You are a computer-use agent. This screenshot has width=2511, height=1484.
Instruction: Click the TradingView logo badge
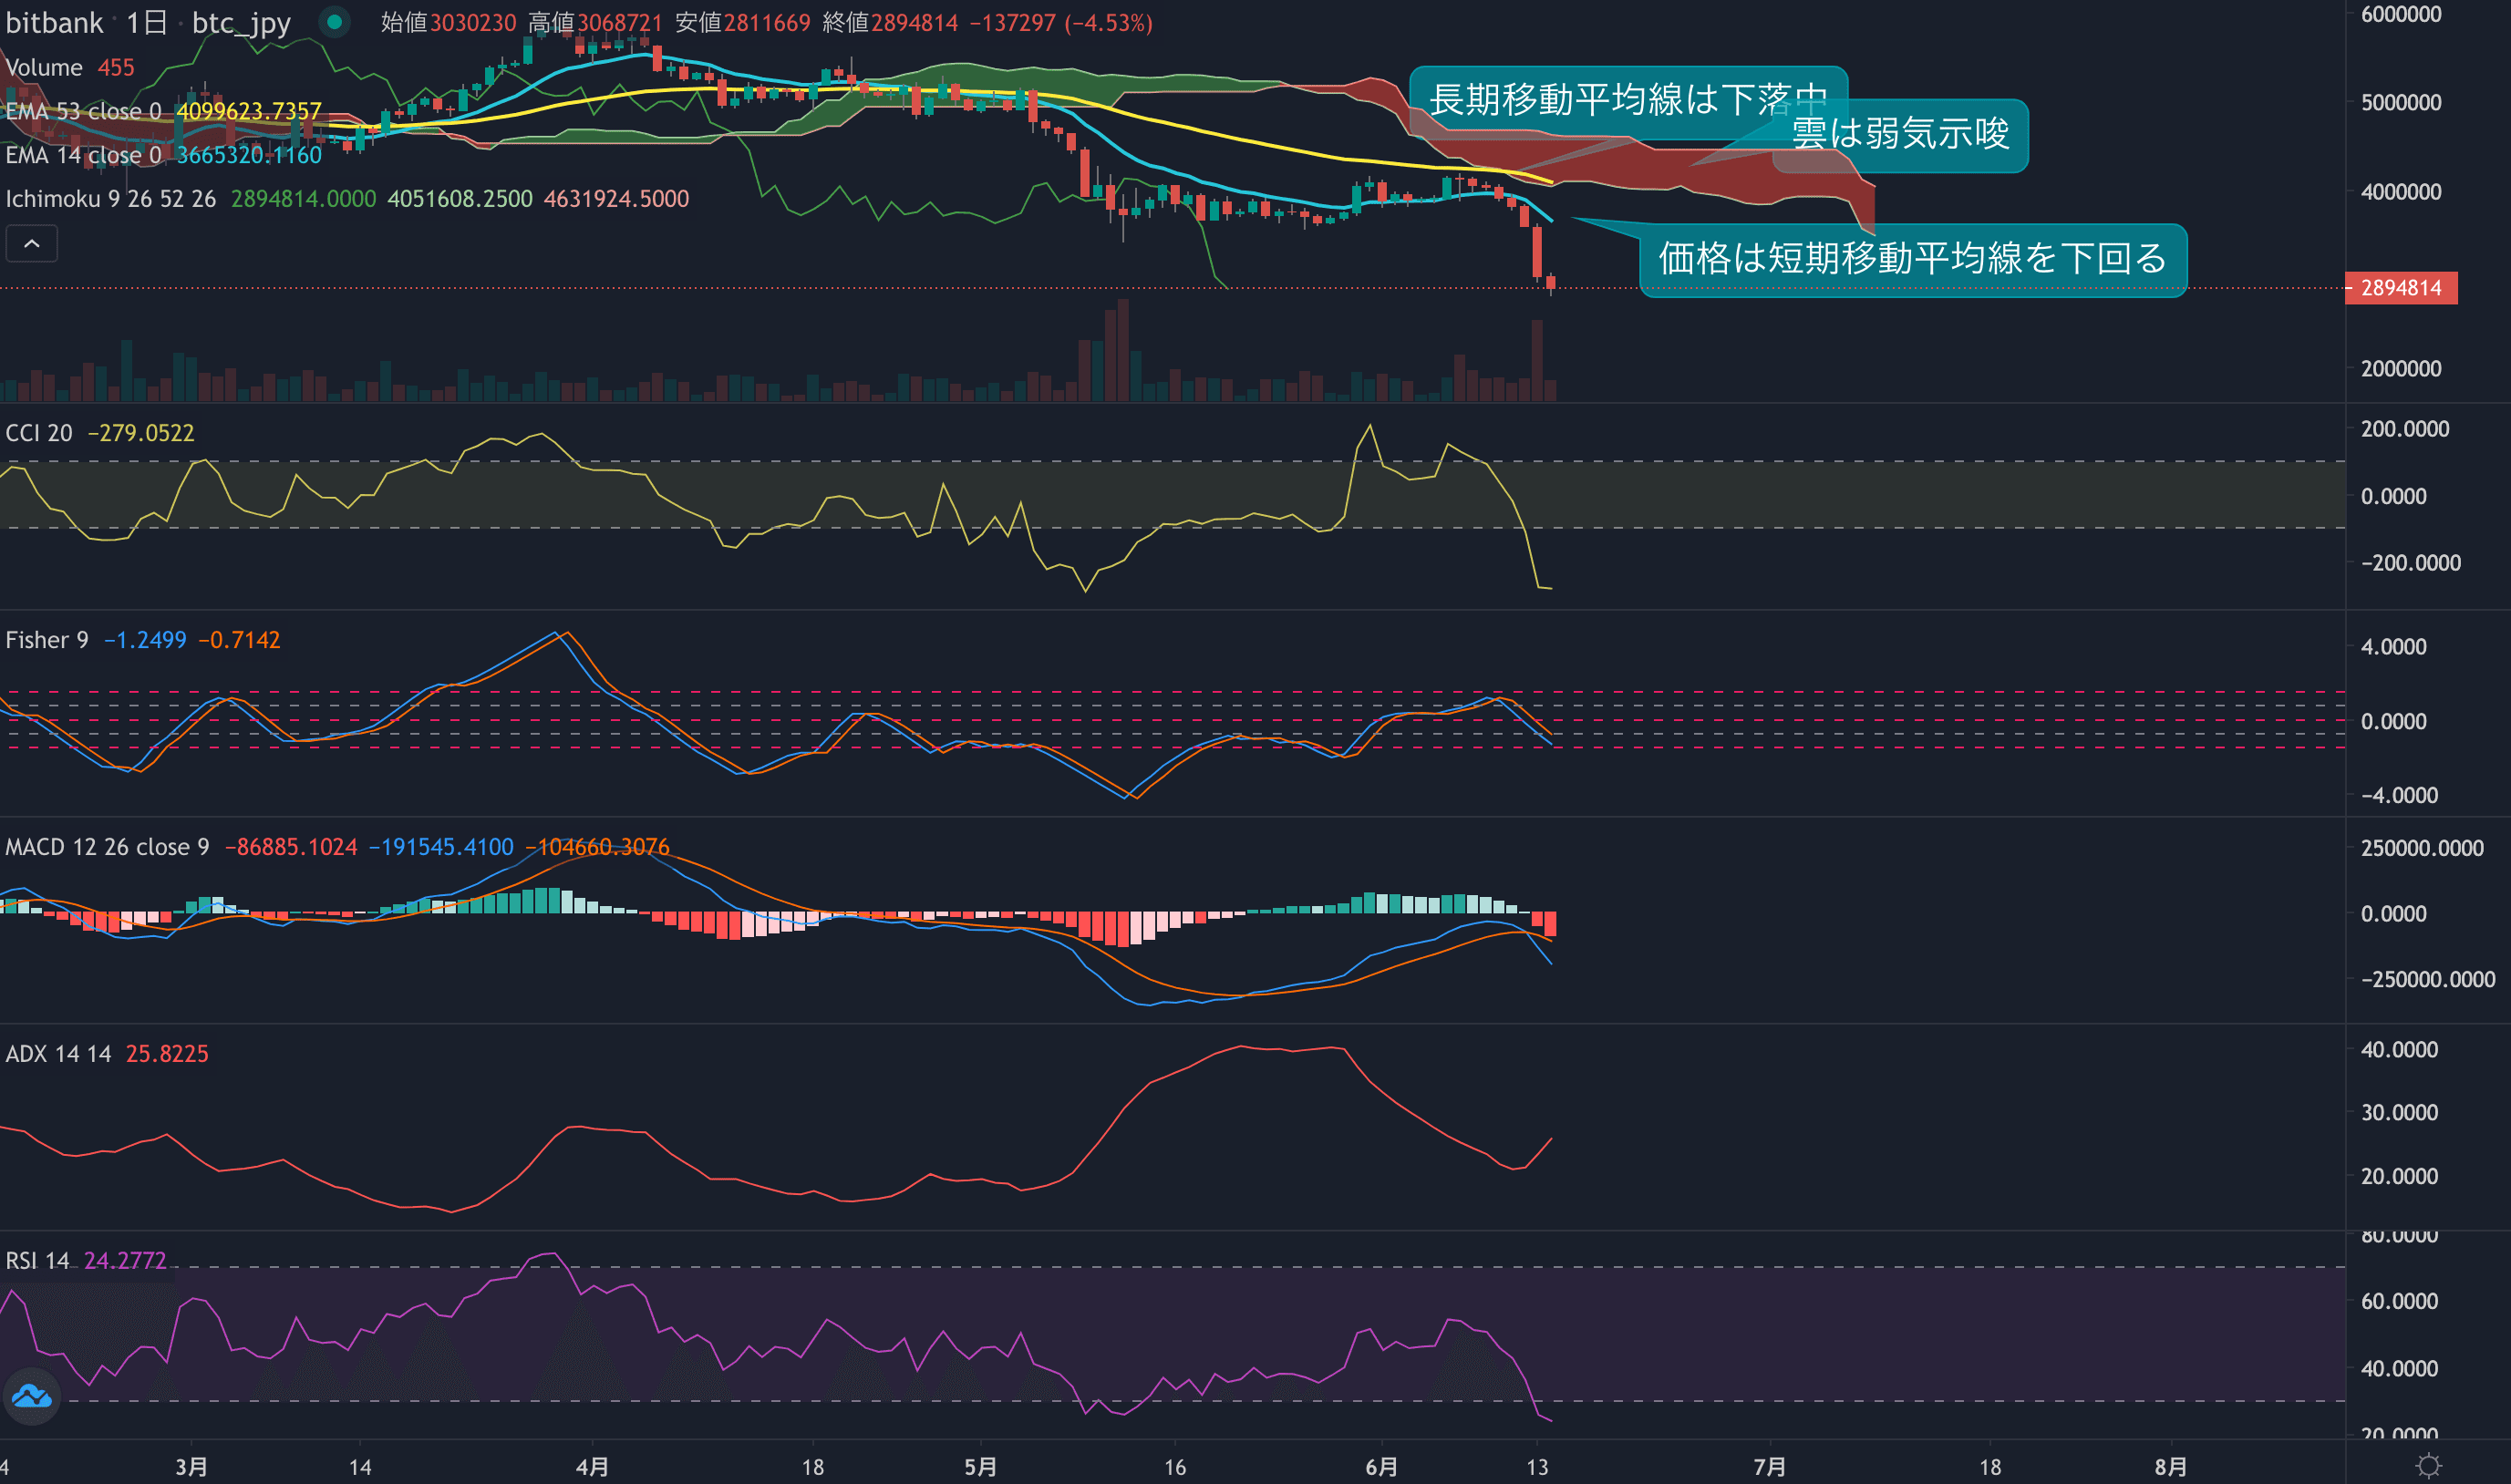32,1396
